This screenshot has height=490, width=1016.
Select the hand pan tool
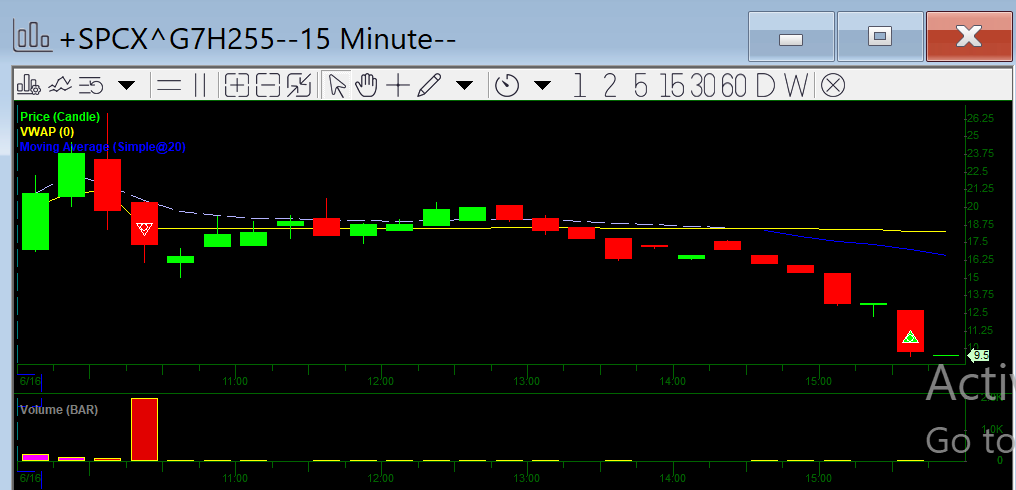(x=367, y=85)
